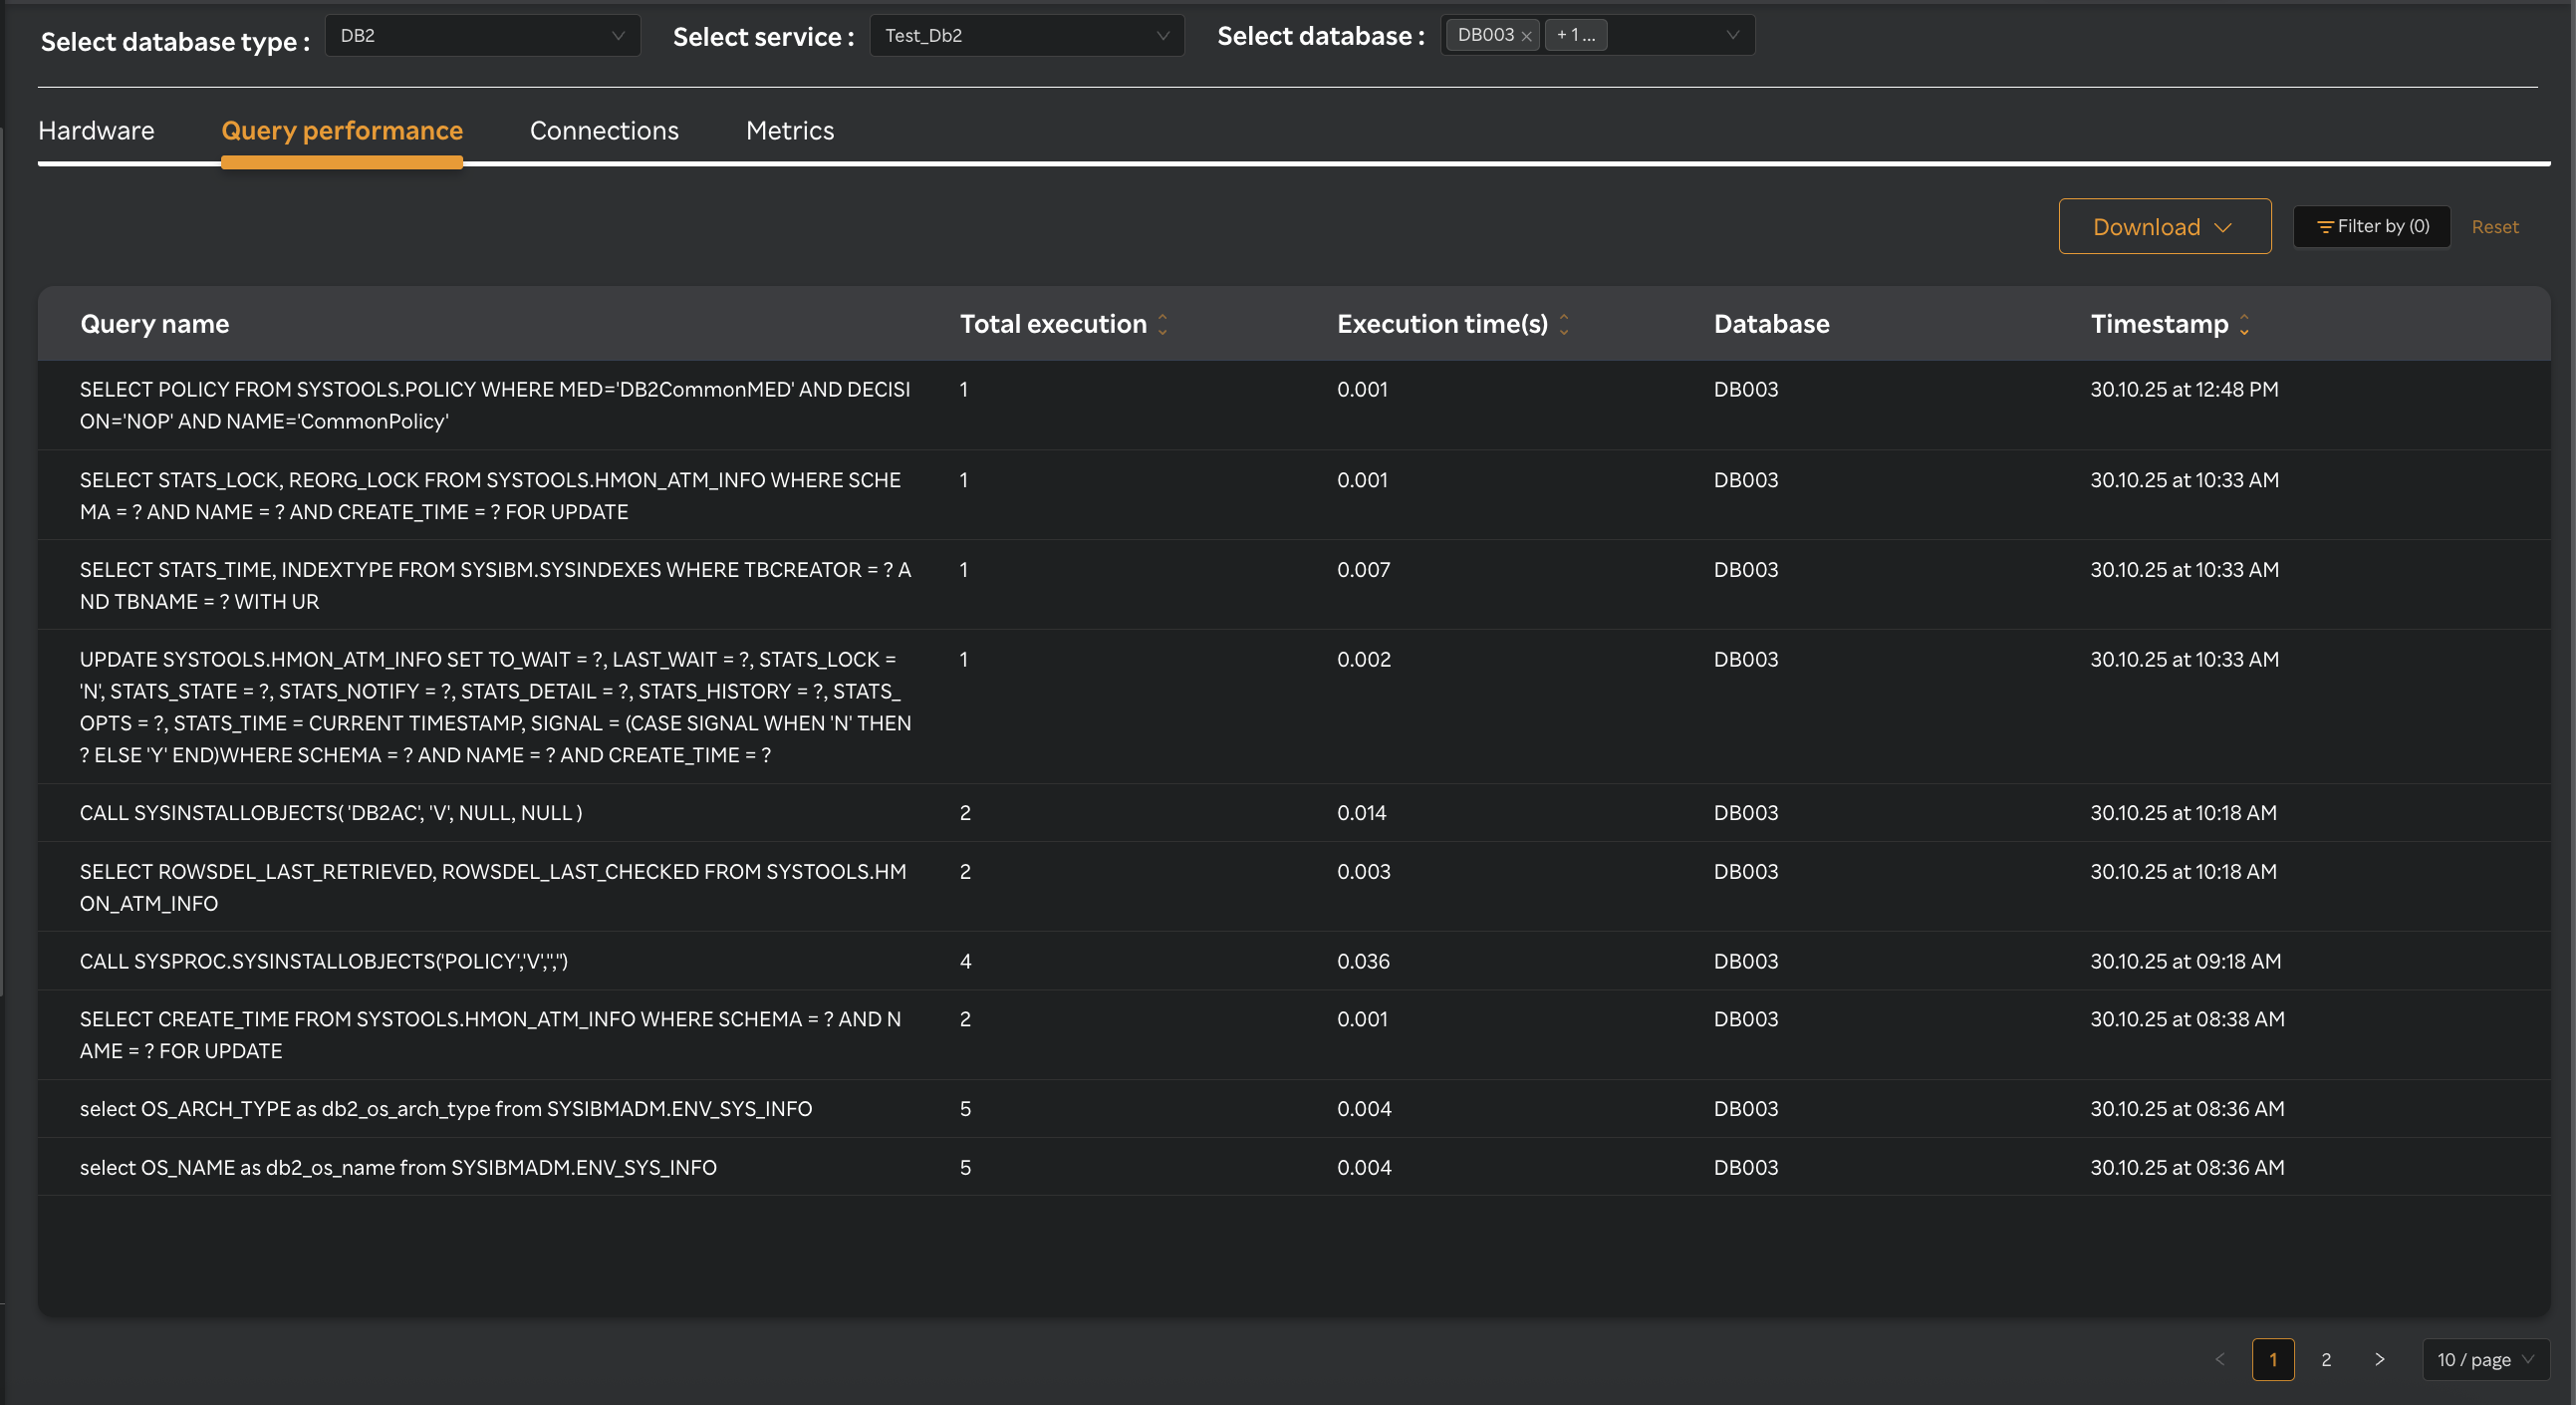Image resolution: width=2576 pixels, height=1405 pixels.
Task: Click the Filter by (0) button
Action: (2371, 226)
